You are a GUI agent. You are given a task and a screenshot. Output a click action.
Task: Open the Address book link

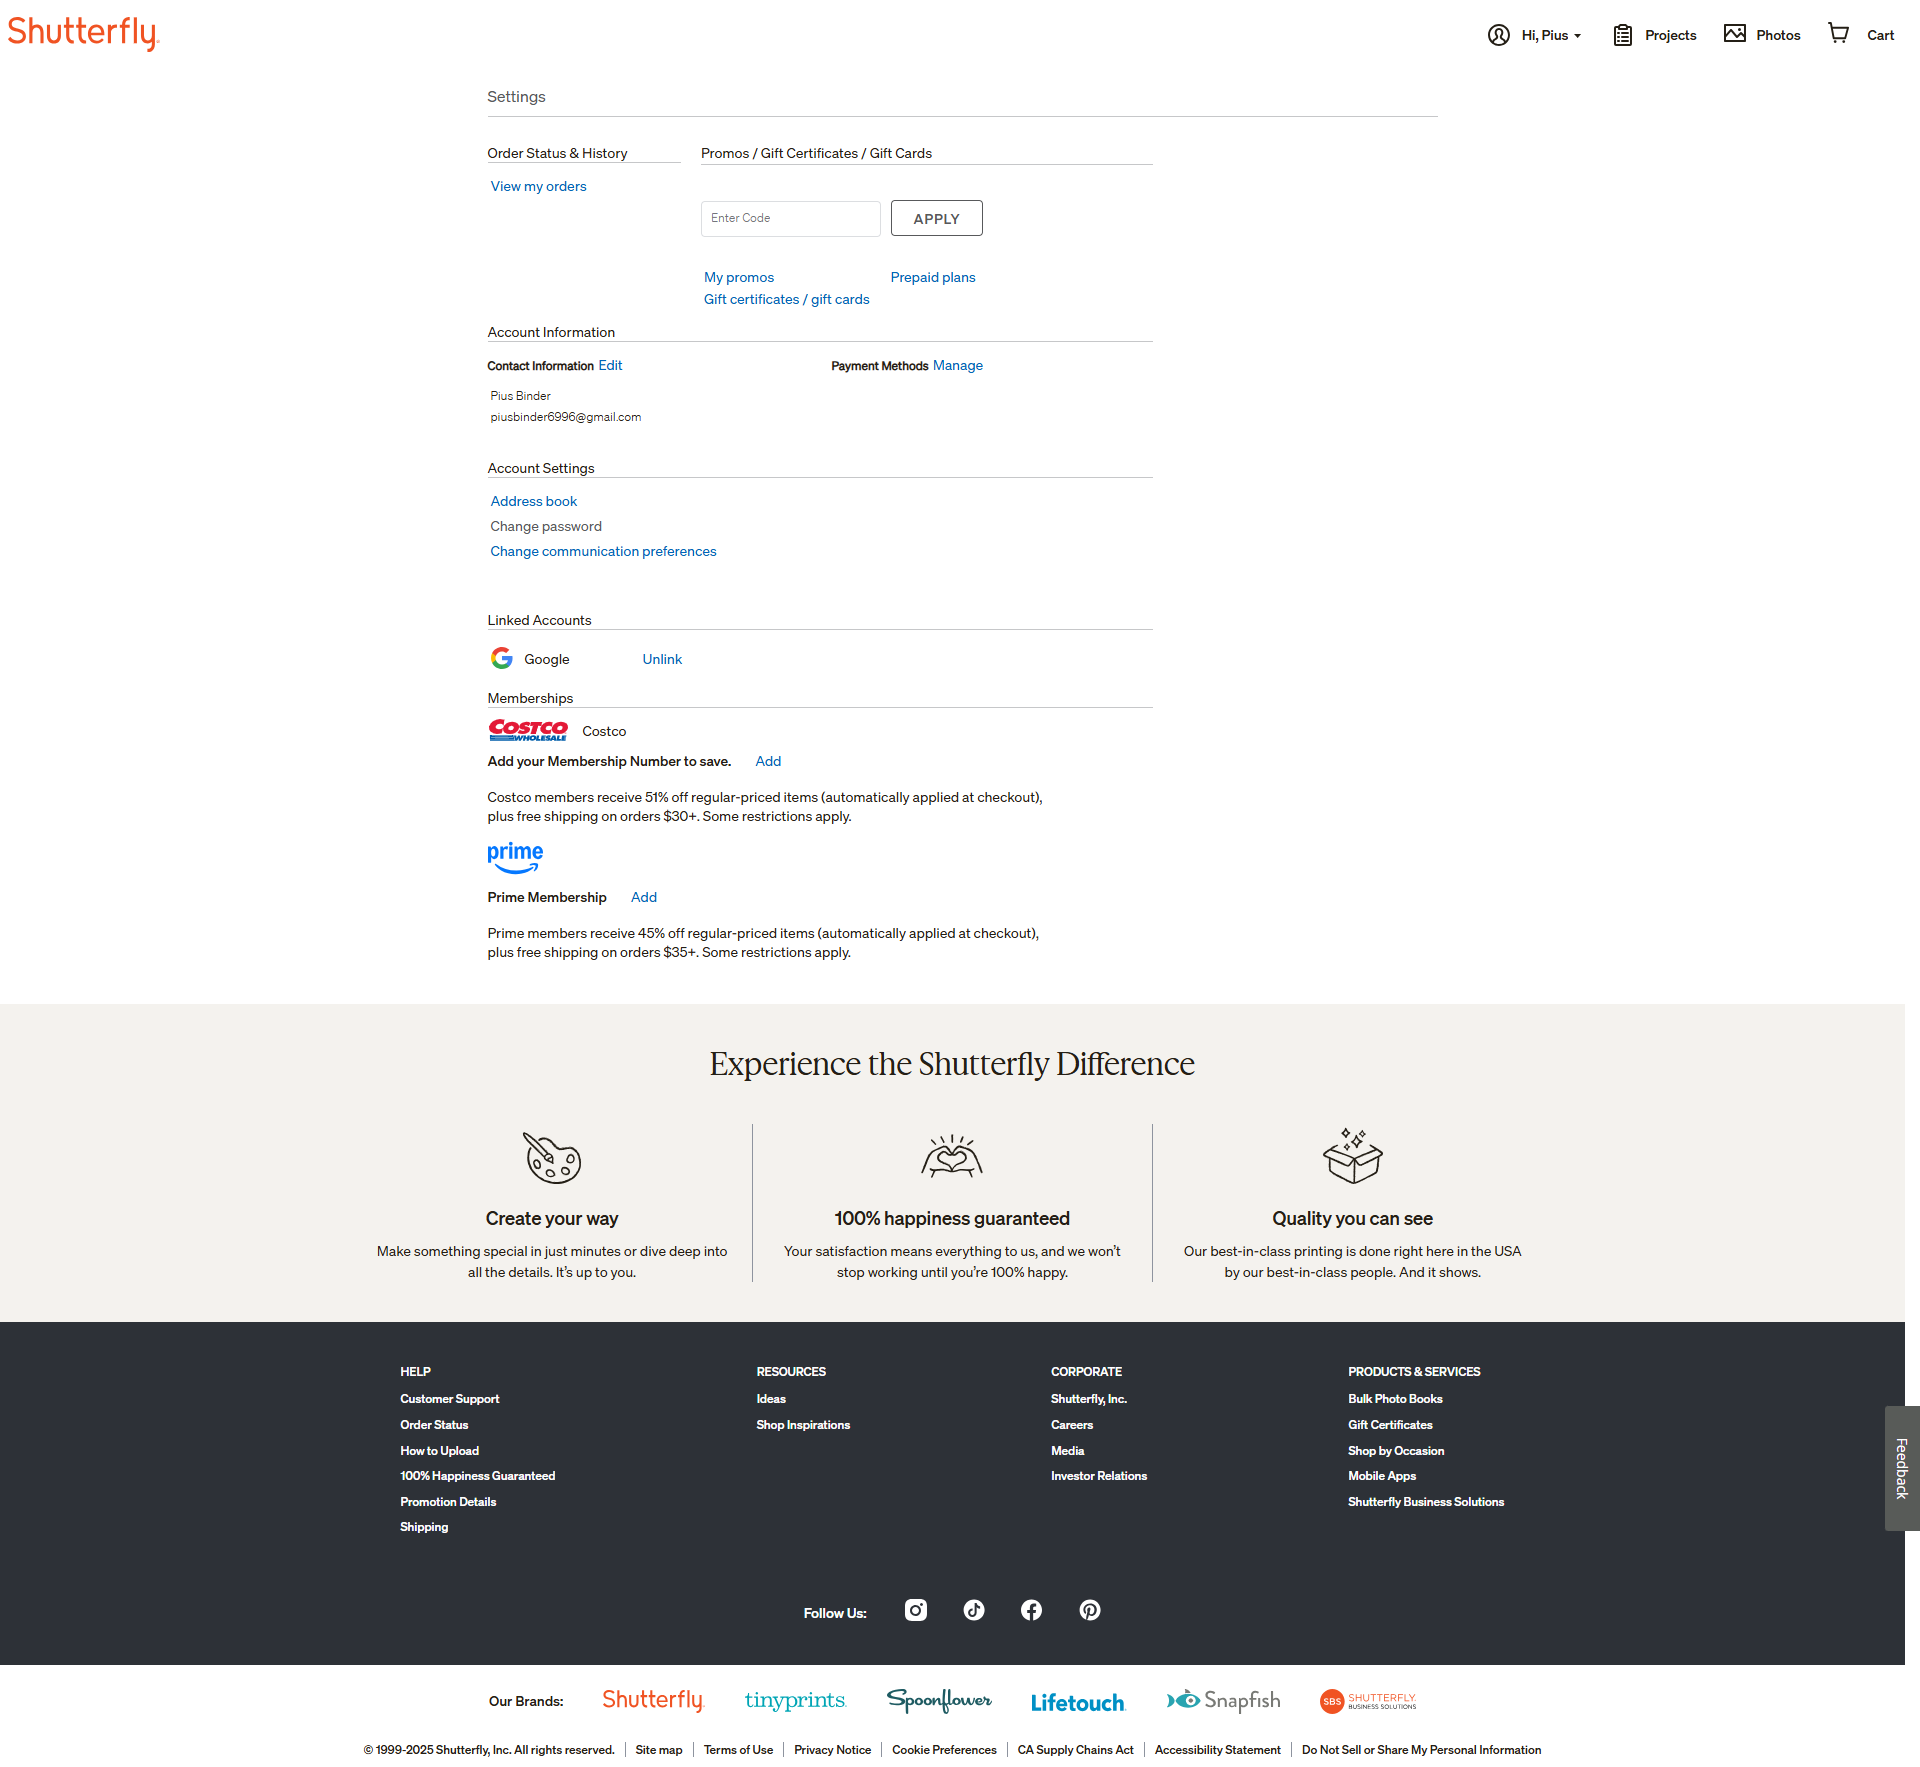point(533,501)
